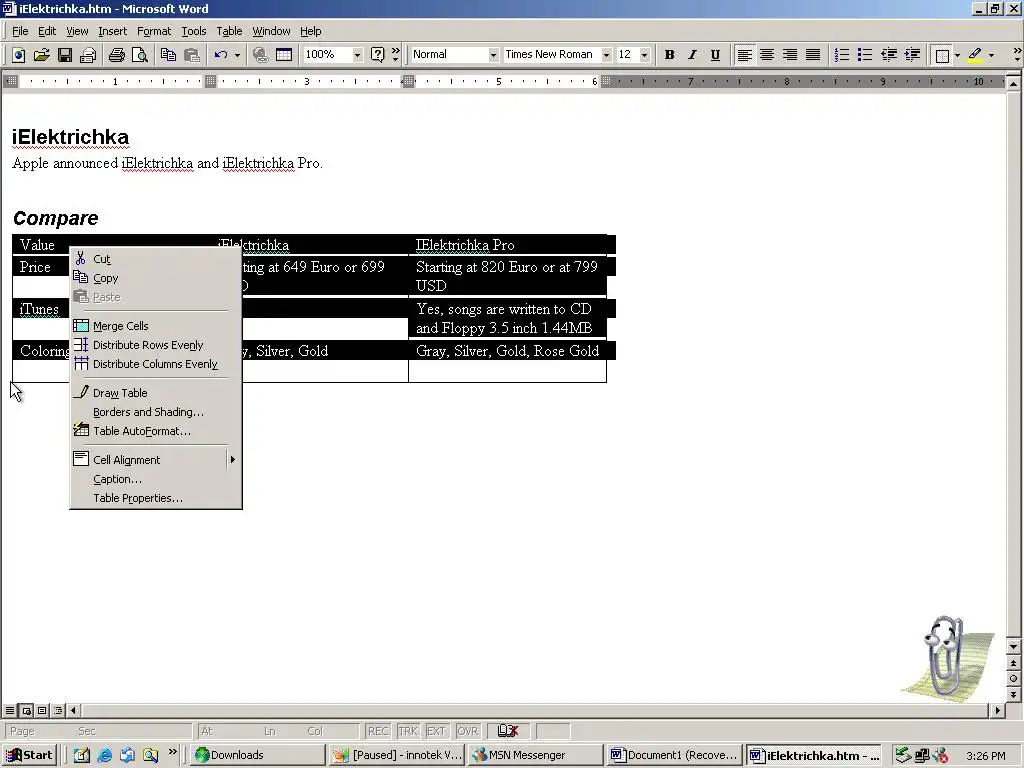This screenshot has width=1024, height=768.
Task: Increase the paragraph indent
Action: click(912, 55)
